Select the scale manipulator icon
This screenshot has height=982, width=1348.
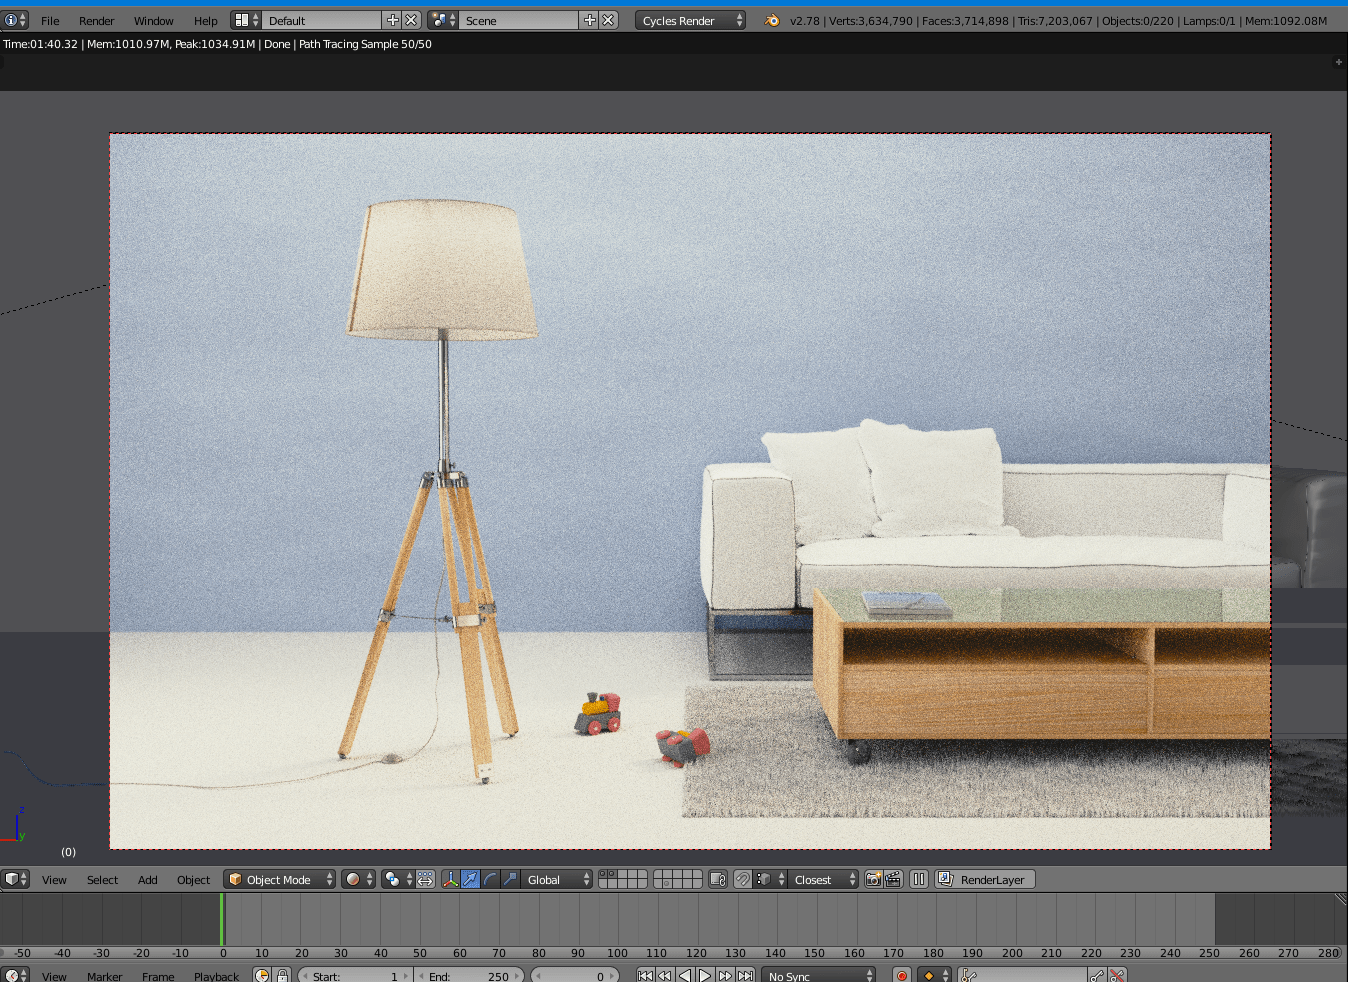pyautogui.click(x=510, y=879)
